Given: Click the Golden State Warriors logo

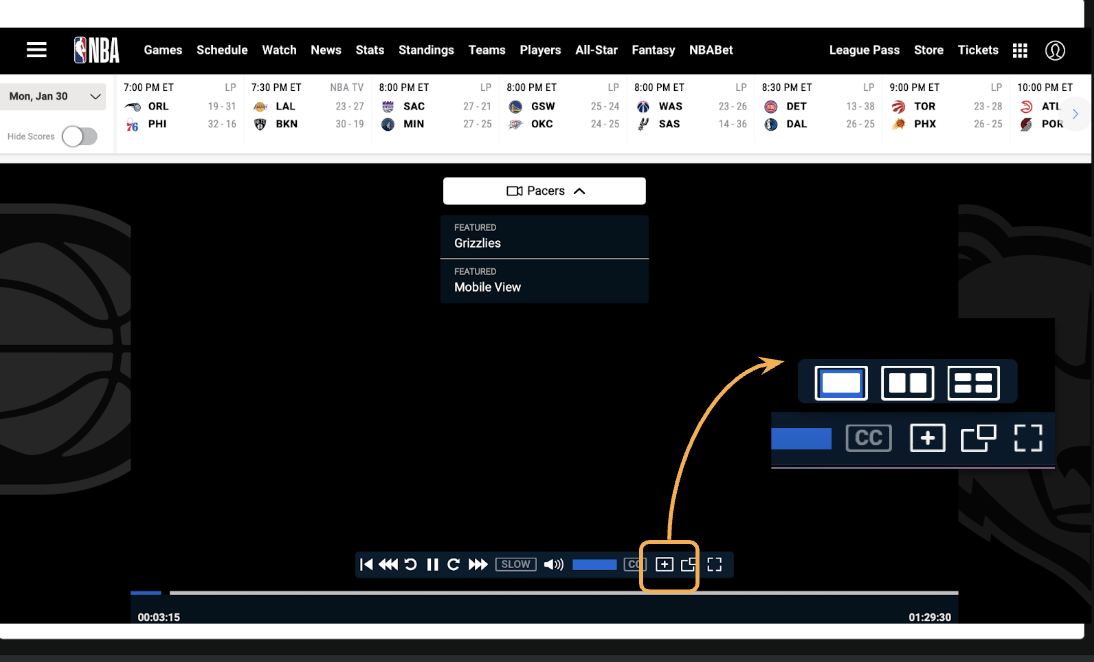Looking at the screenshot, I should pos(516,107).
